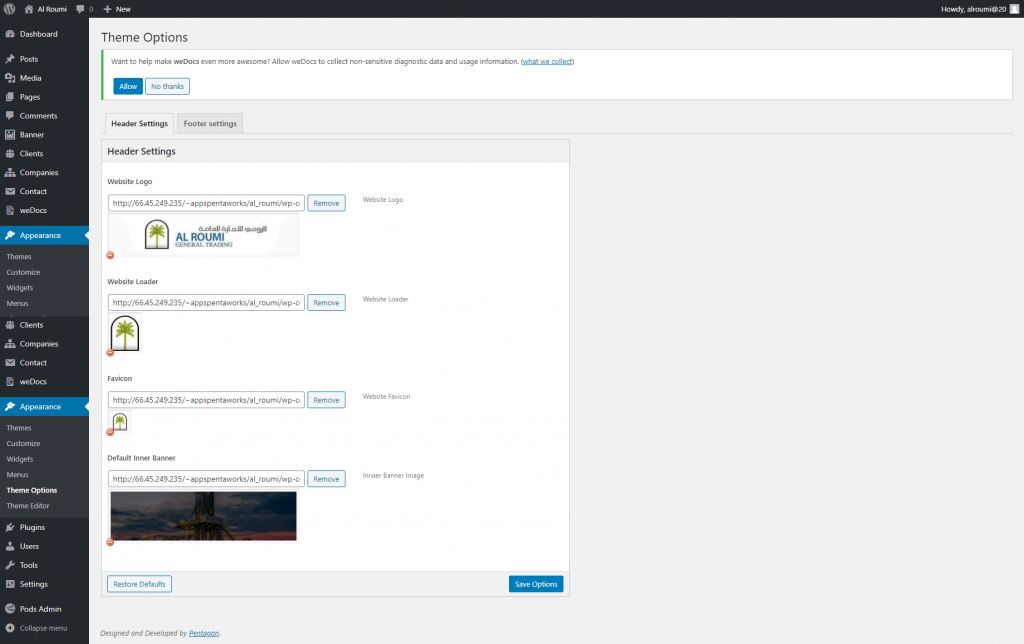Click the Website Loader URL field

[206, 302]
